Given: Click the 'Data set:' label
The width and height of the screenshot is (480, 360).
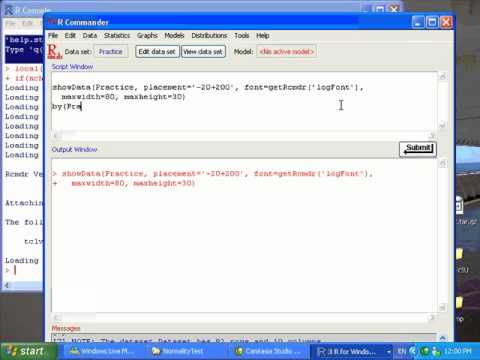Looking at the screenshot, I should coord(78,52).
